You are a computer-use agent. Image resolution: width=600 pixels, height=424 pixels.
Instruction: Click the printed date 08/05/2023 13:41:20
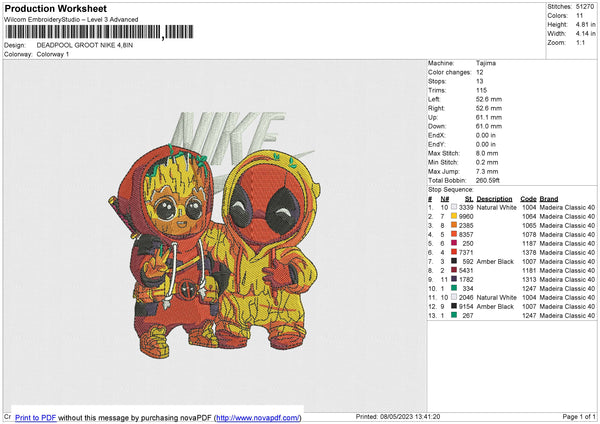click(410, 416)
